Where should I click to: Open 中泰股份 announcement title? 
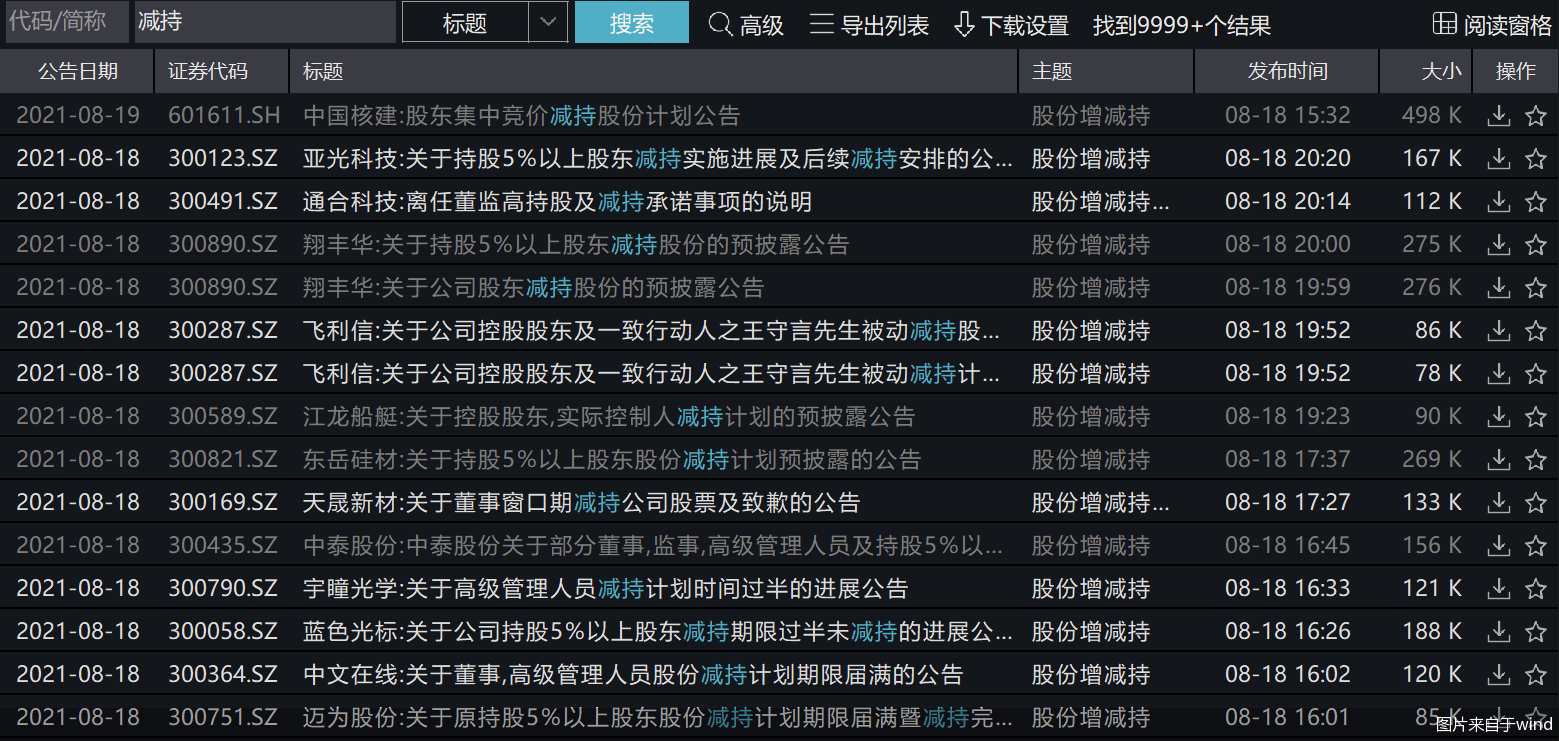[653, 546]
